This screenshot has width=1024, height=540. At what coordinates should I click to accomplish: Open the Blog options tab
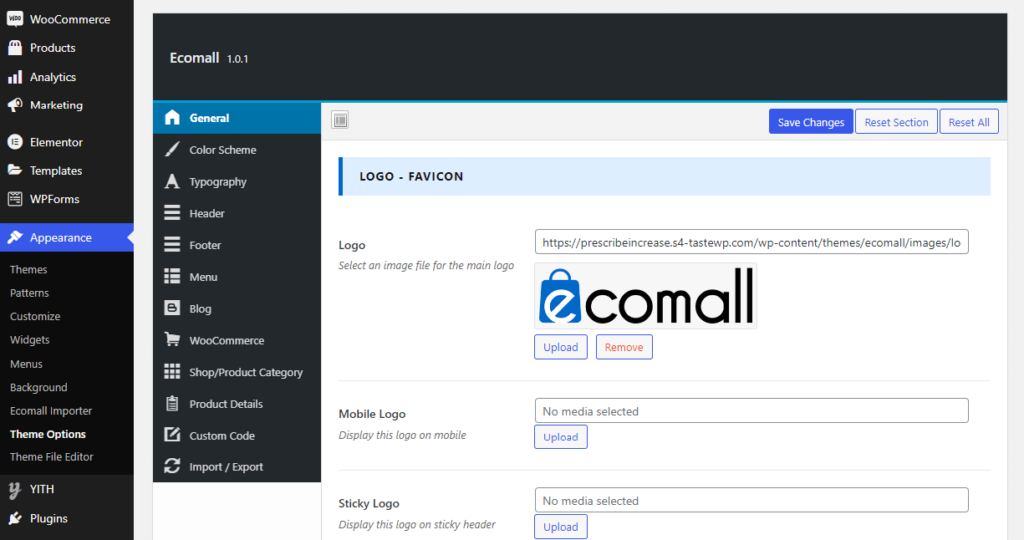pyautogui.click(x=237, y=309)
